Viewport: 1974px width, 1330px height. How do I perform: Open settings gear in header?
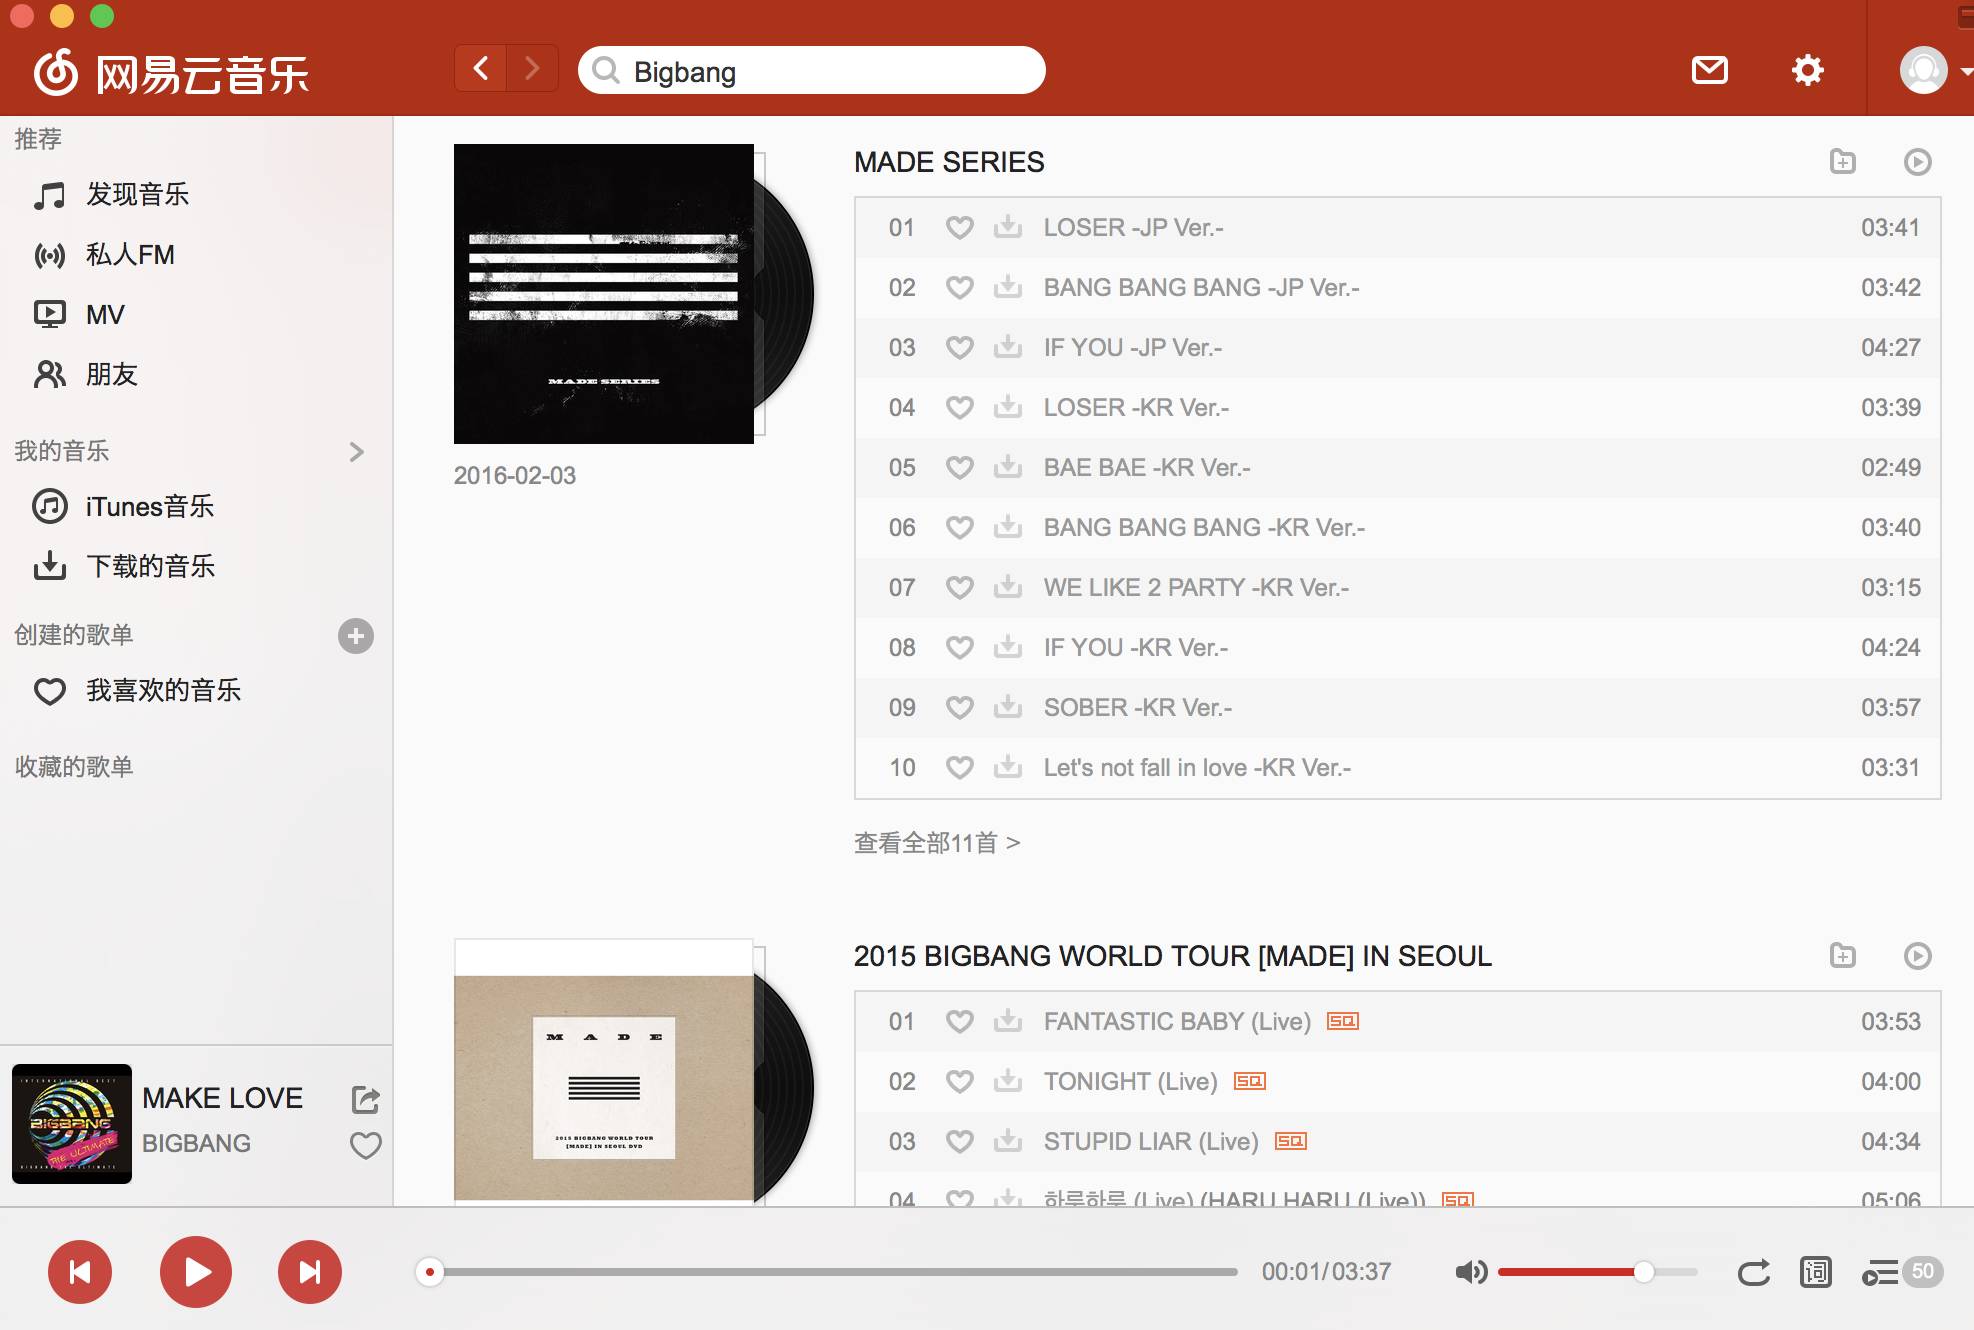[1807, 70]
